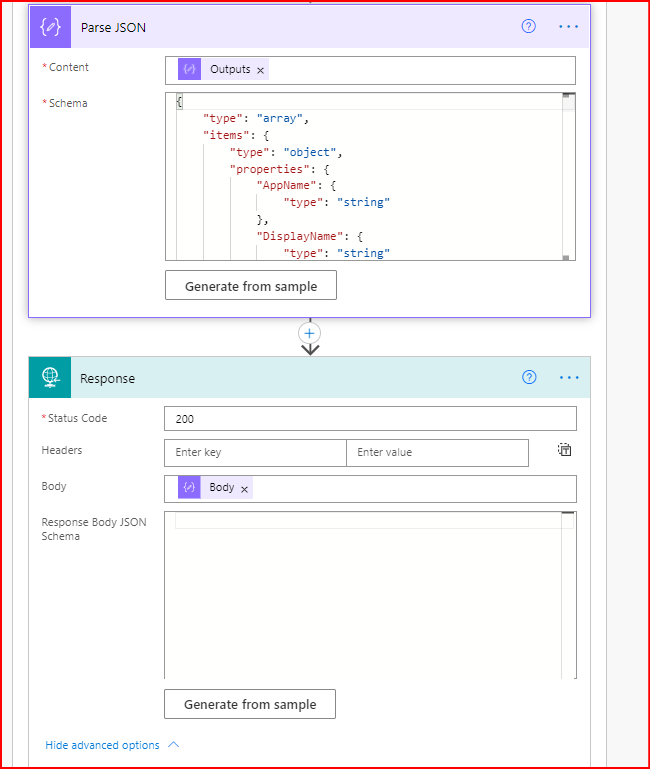Insert a new step with plus icon
650x769 pixels.
[310, 333]
